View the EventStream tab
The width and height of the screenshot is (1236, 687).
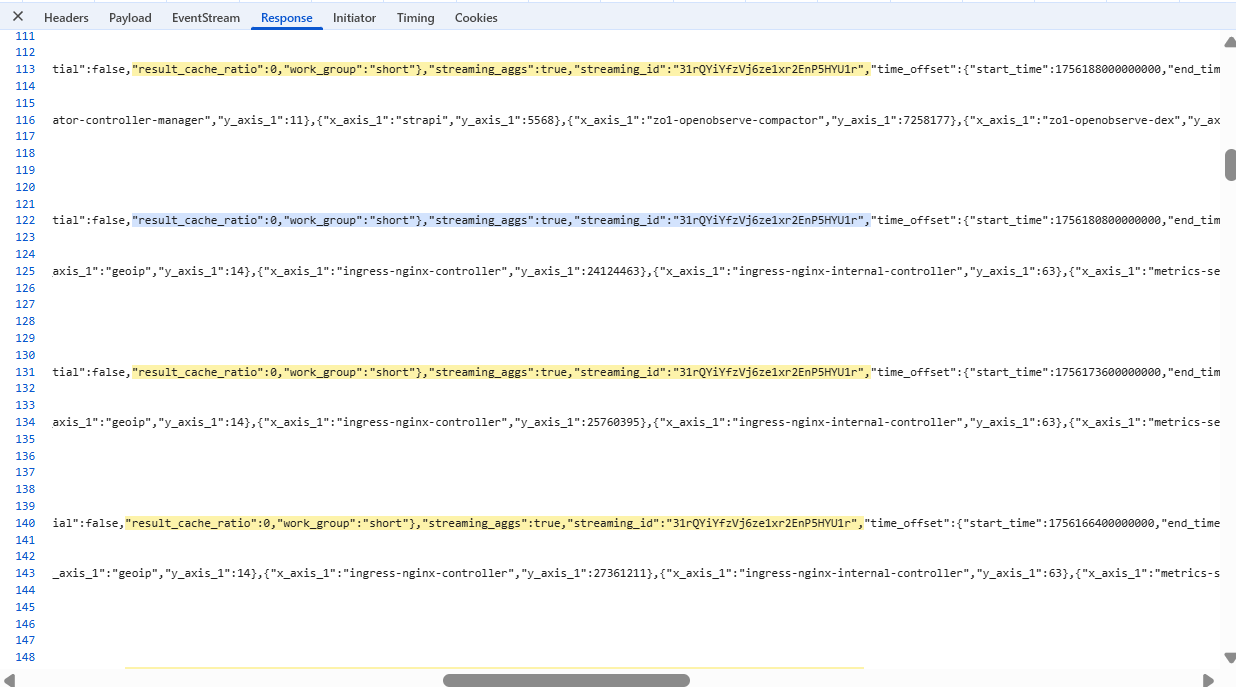205,17
